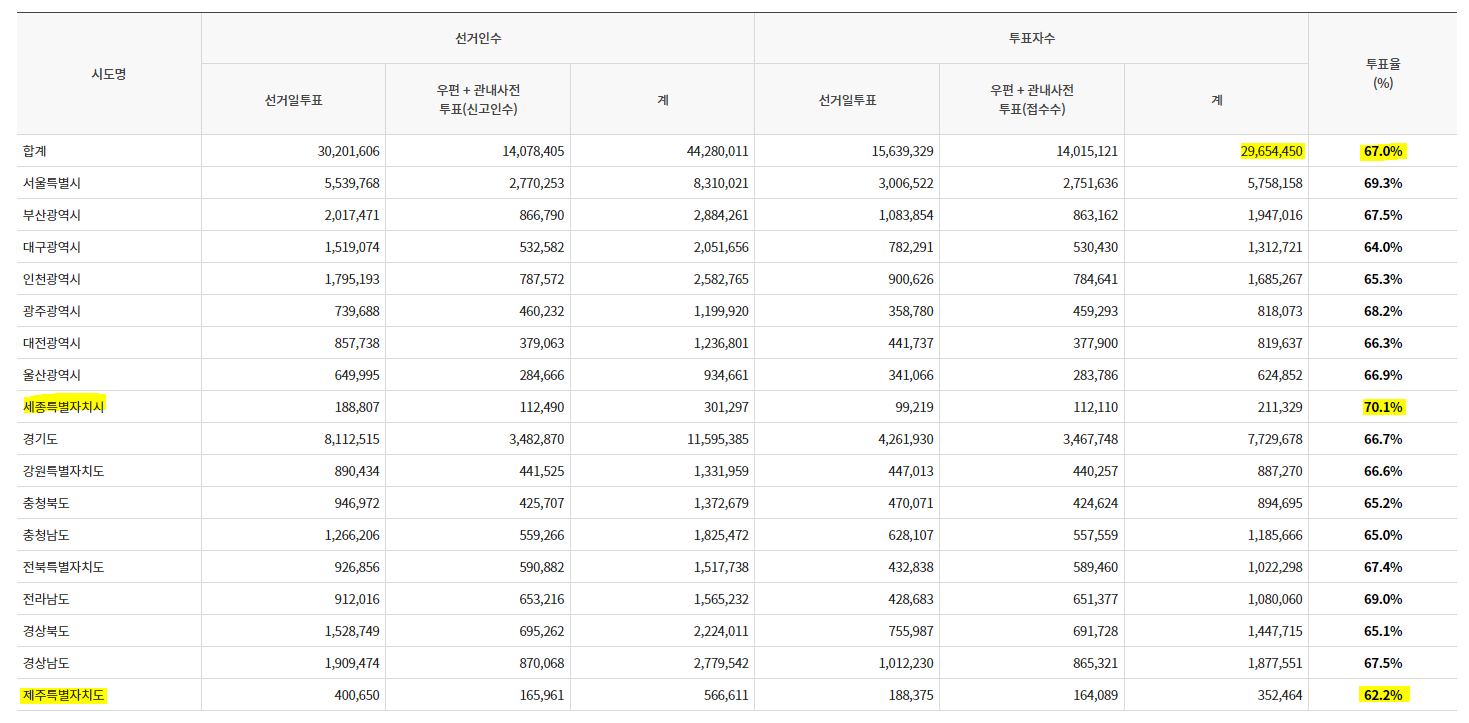This screenshot has width=1469, height=723.
Task: Click Seoul's turnout value 69.3%
Action: pos(1383,183)
